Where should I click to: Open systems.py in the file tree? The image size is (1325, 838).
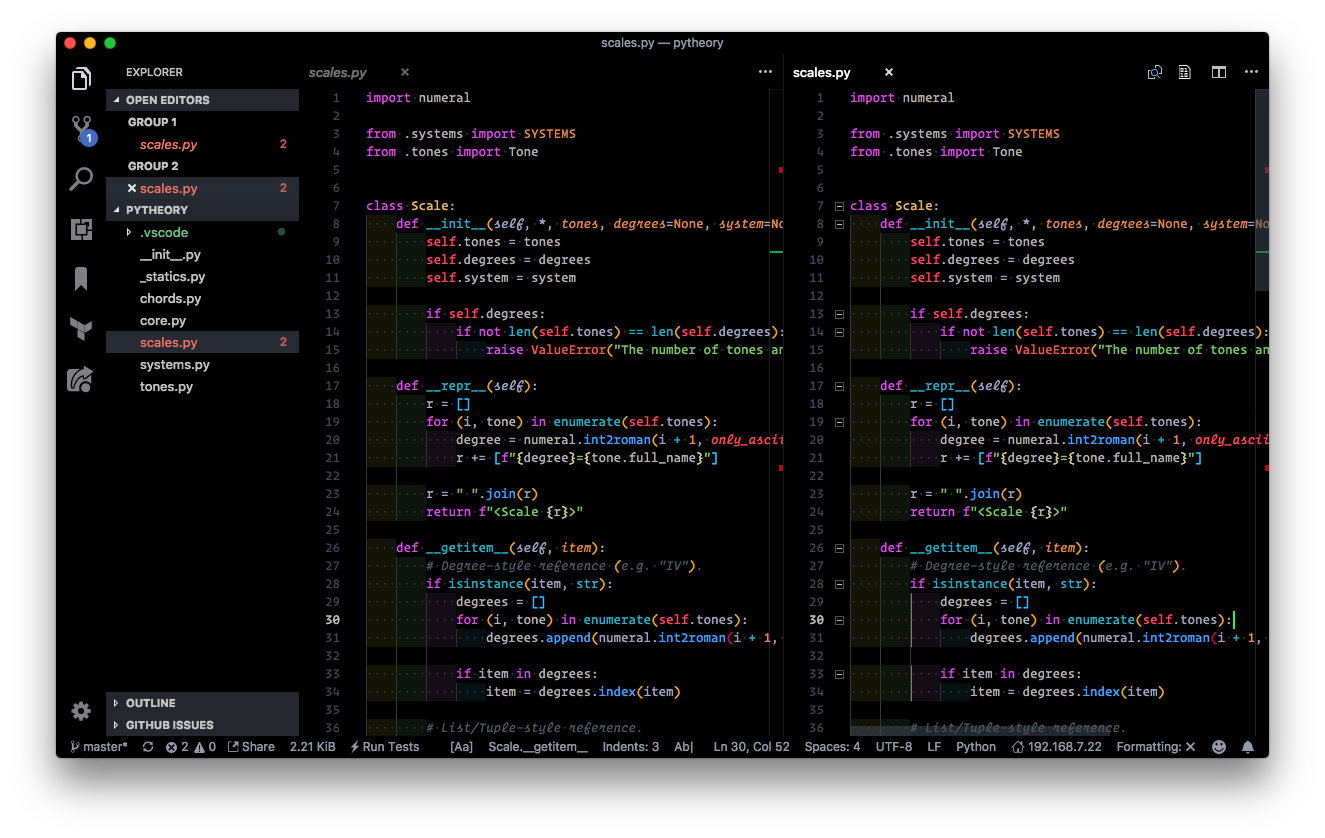click(x=202, y=365)
